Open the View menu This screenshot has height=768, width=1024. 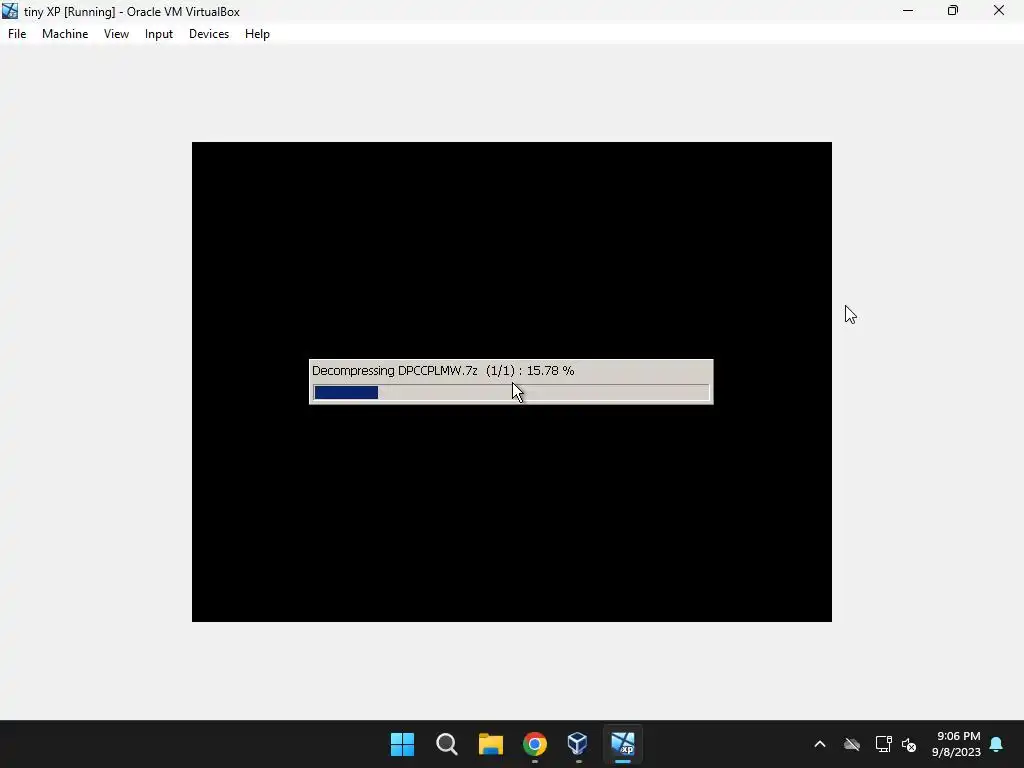116,34
